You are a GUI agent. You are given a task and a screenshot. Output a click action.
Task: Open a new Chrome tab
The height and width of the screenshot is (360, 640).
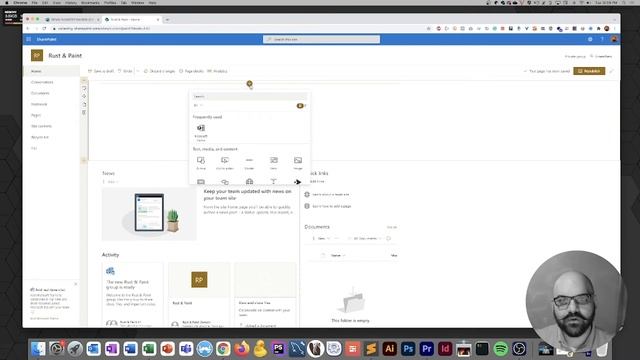click(x=167, y=19)
